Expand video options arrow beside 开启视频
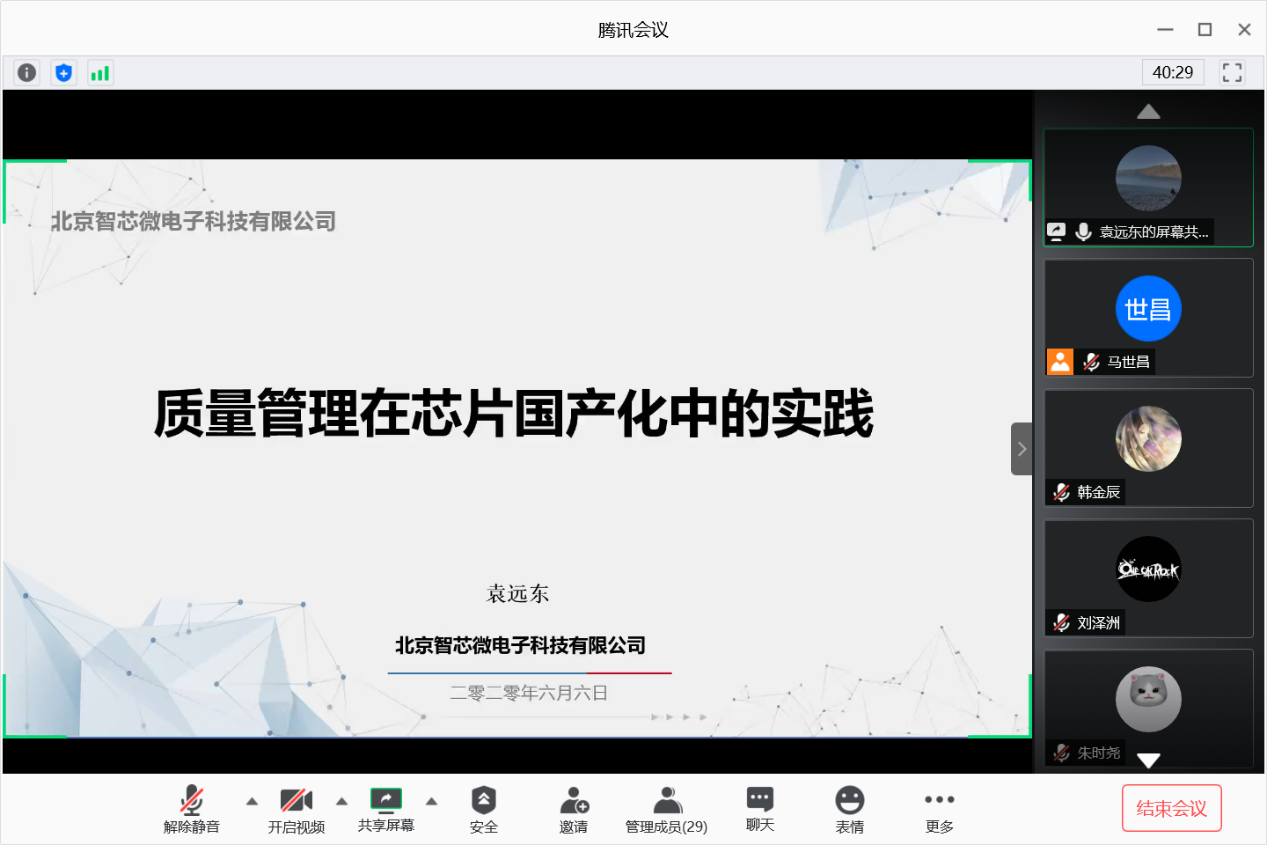 pos(342,801)
